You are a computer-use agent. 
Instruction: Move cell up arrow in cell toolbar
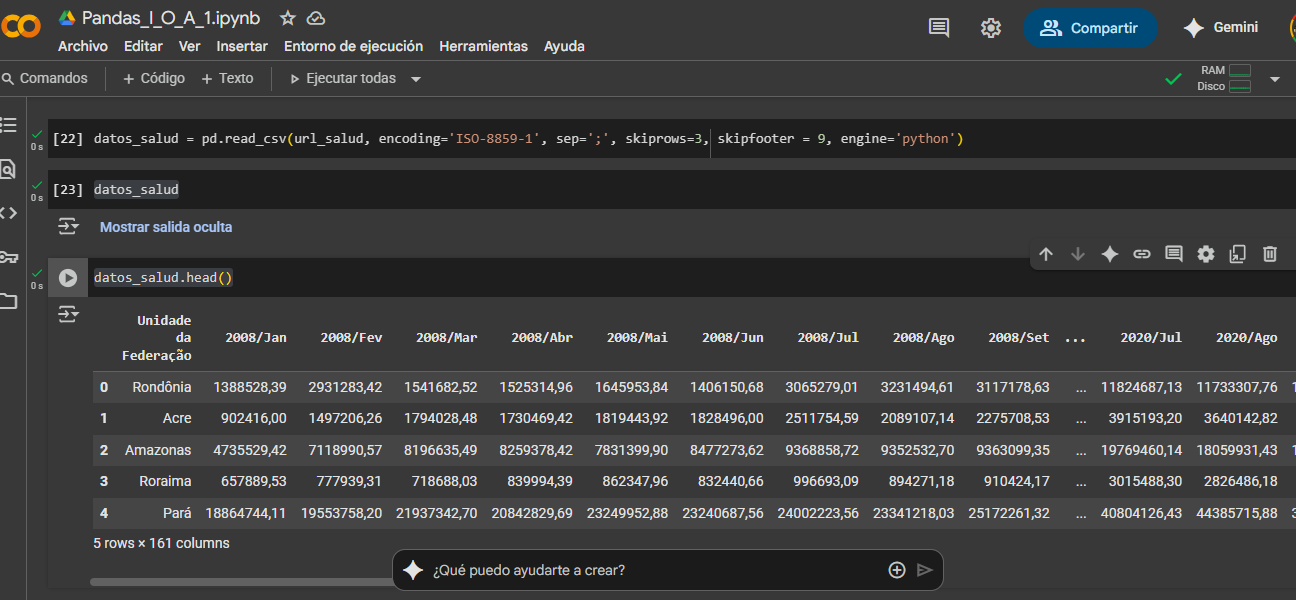(1046, 254)
